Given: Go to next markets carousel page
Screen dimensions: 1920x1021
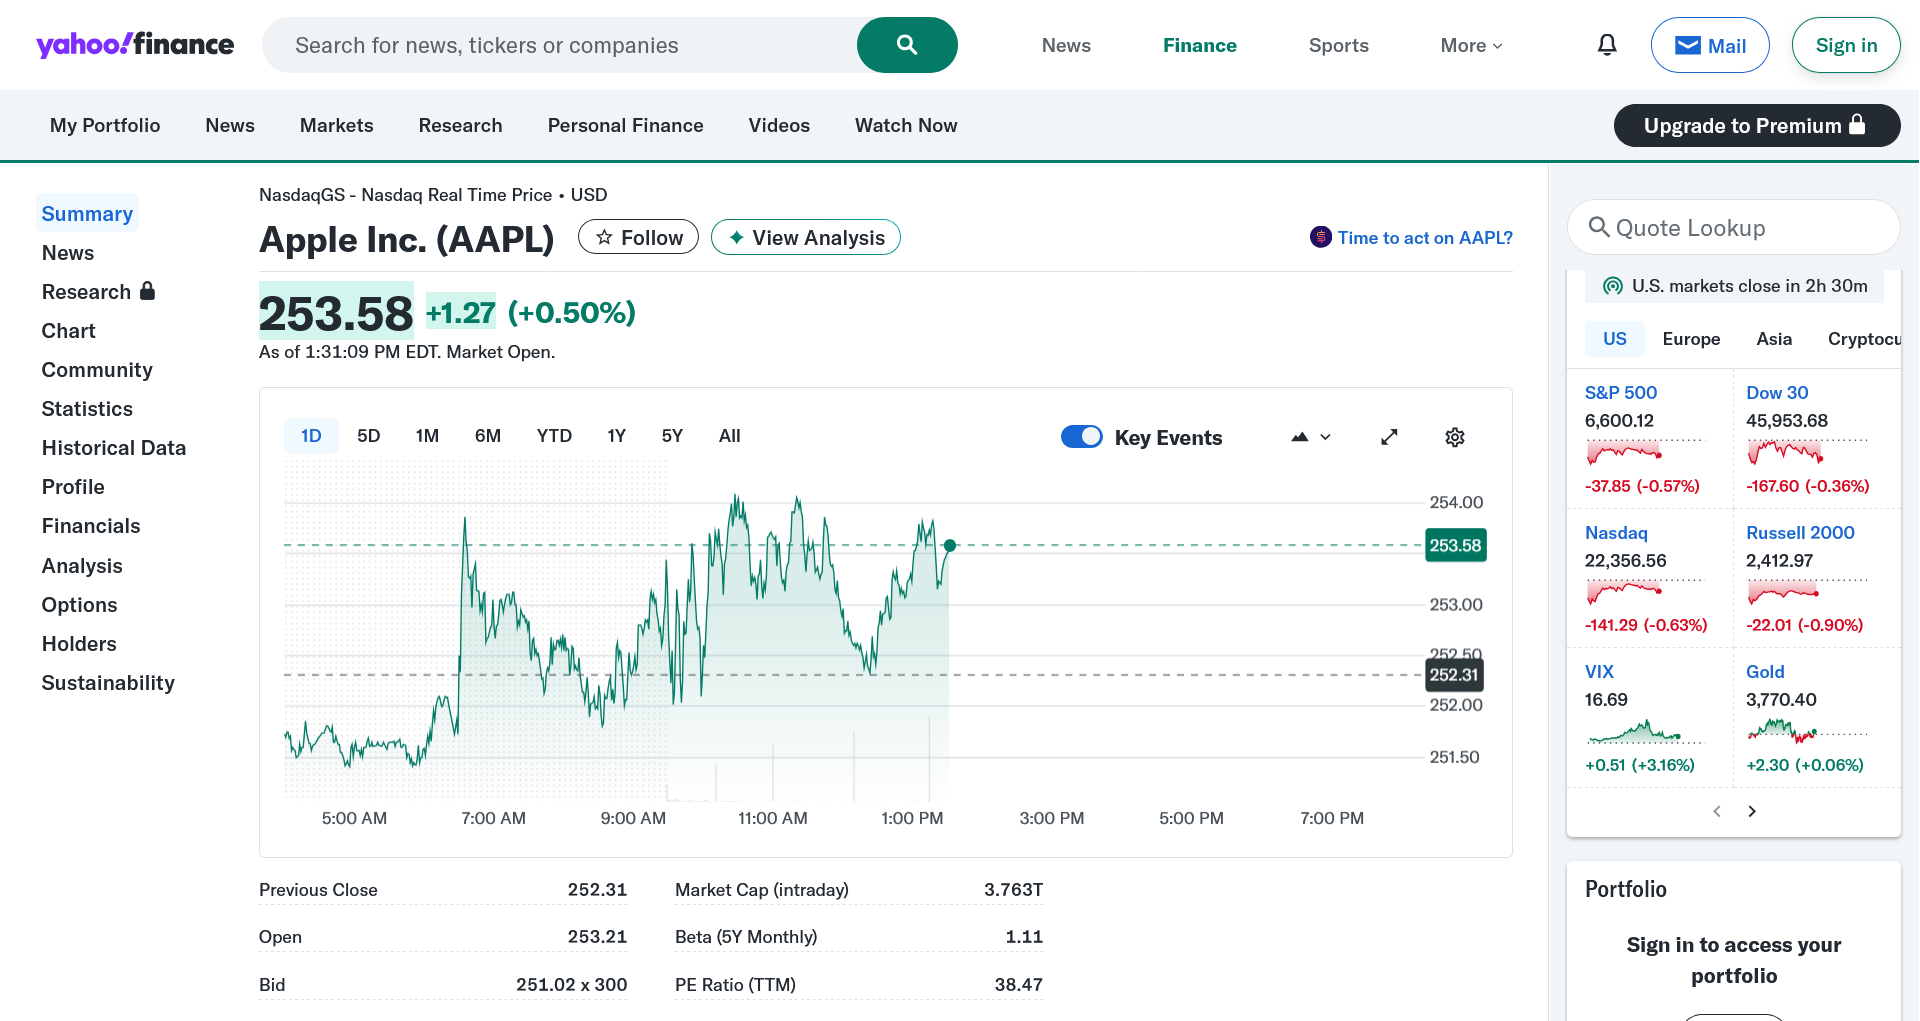Looking at the screenshot, I should coord(1752,811).
